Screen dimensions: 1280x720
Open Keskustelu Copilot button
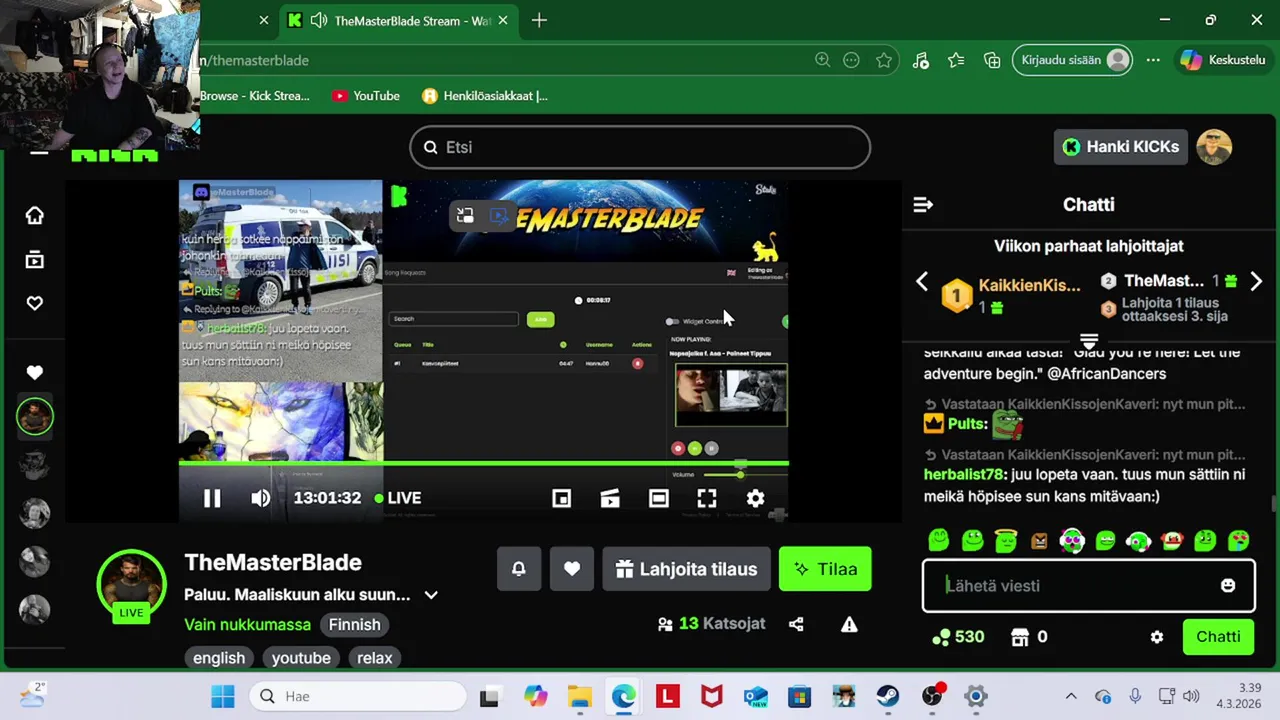1223,60
